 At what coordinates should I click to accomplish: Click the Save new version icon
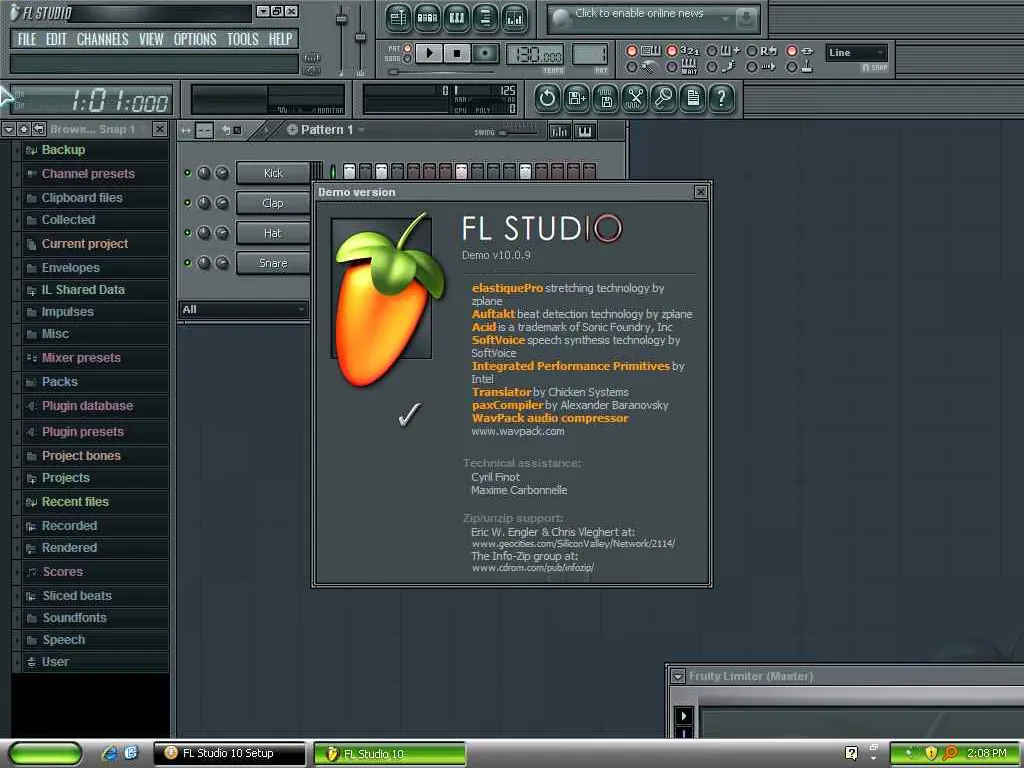pyautogui.click(x=577, y=99)
